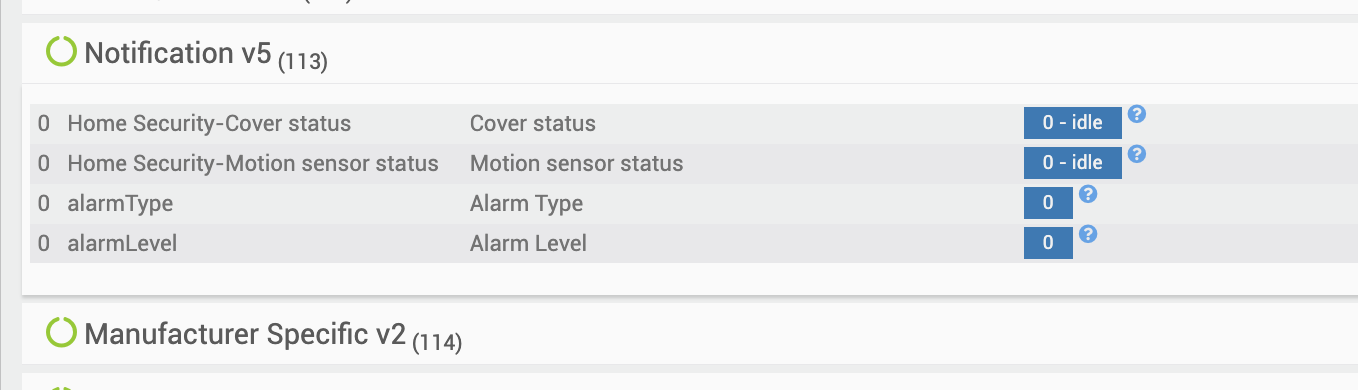Click the Alarm Level description text
This screenshot has height=390, width=1358.
[528, 243]
